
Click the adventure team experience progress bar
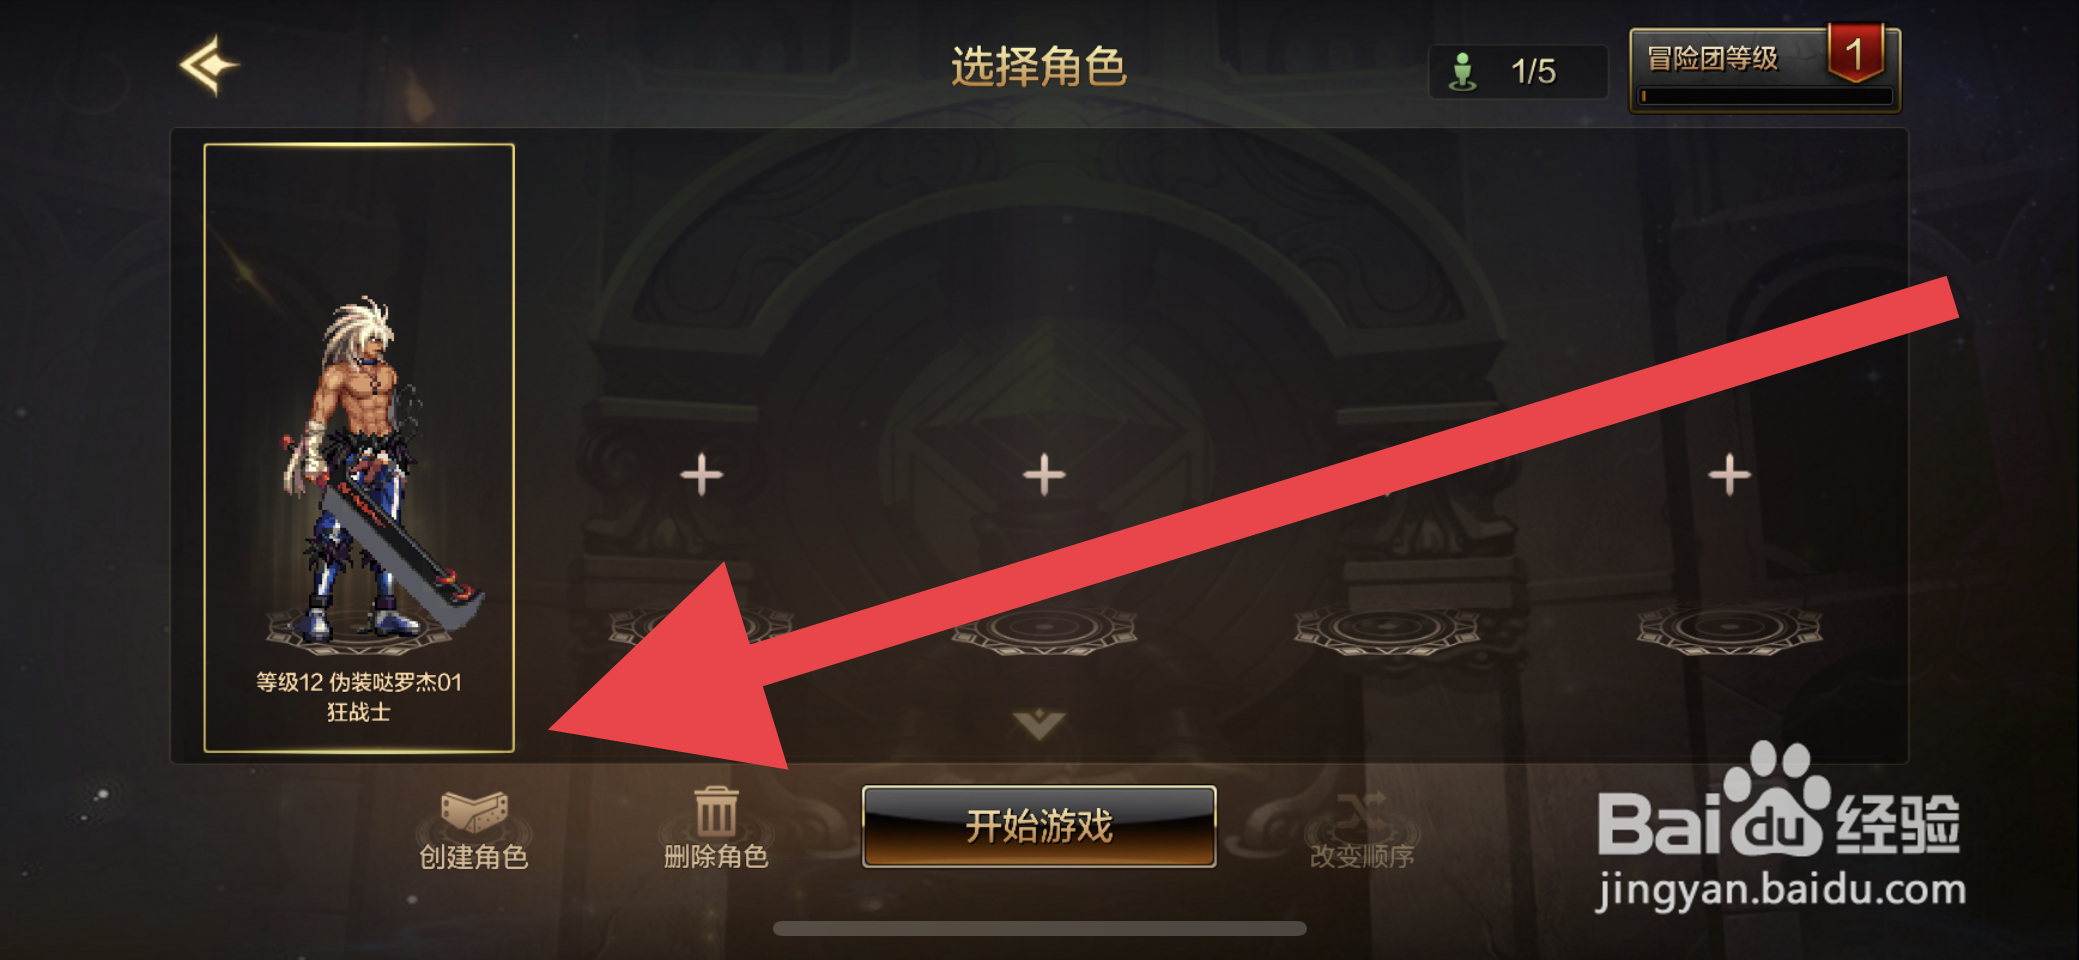click(1766, 96)
